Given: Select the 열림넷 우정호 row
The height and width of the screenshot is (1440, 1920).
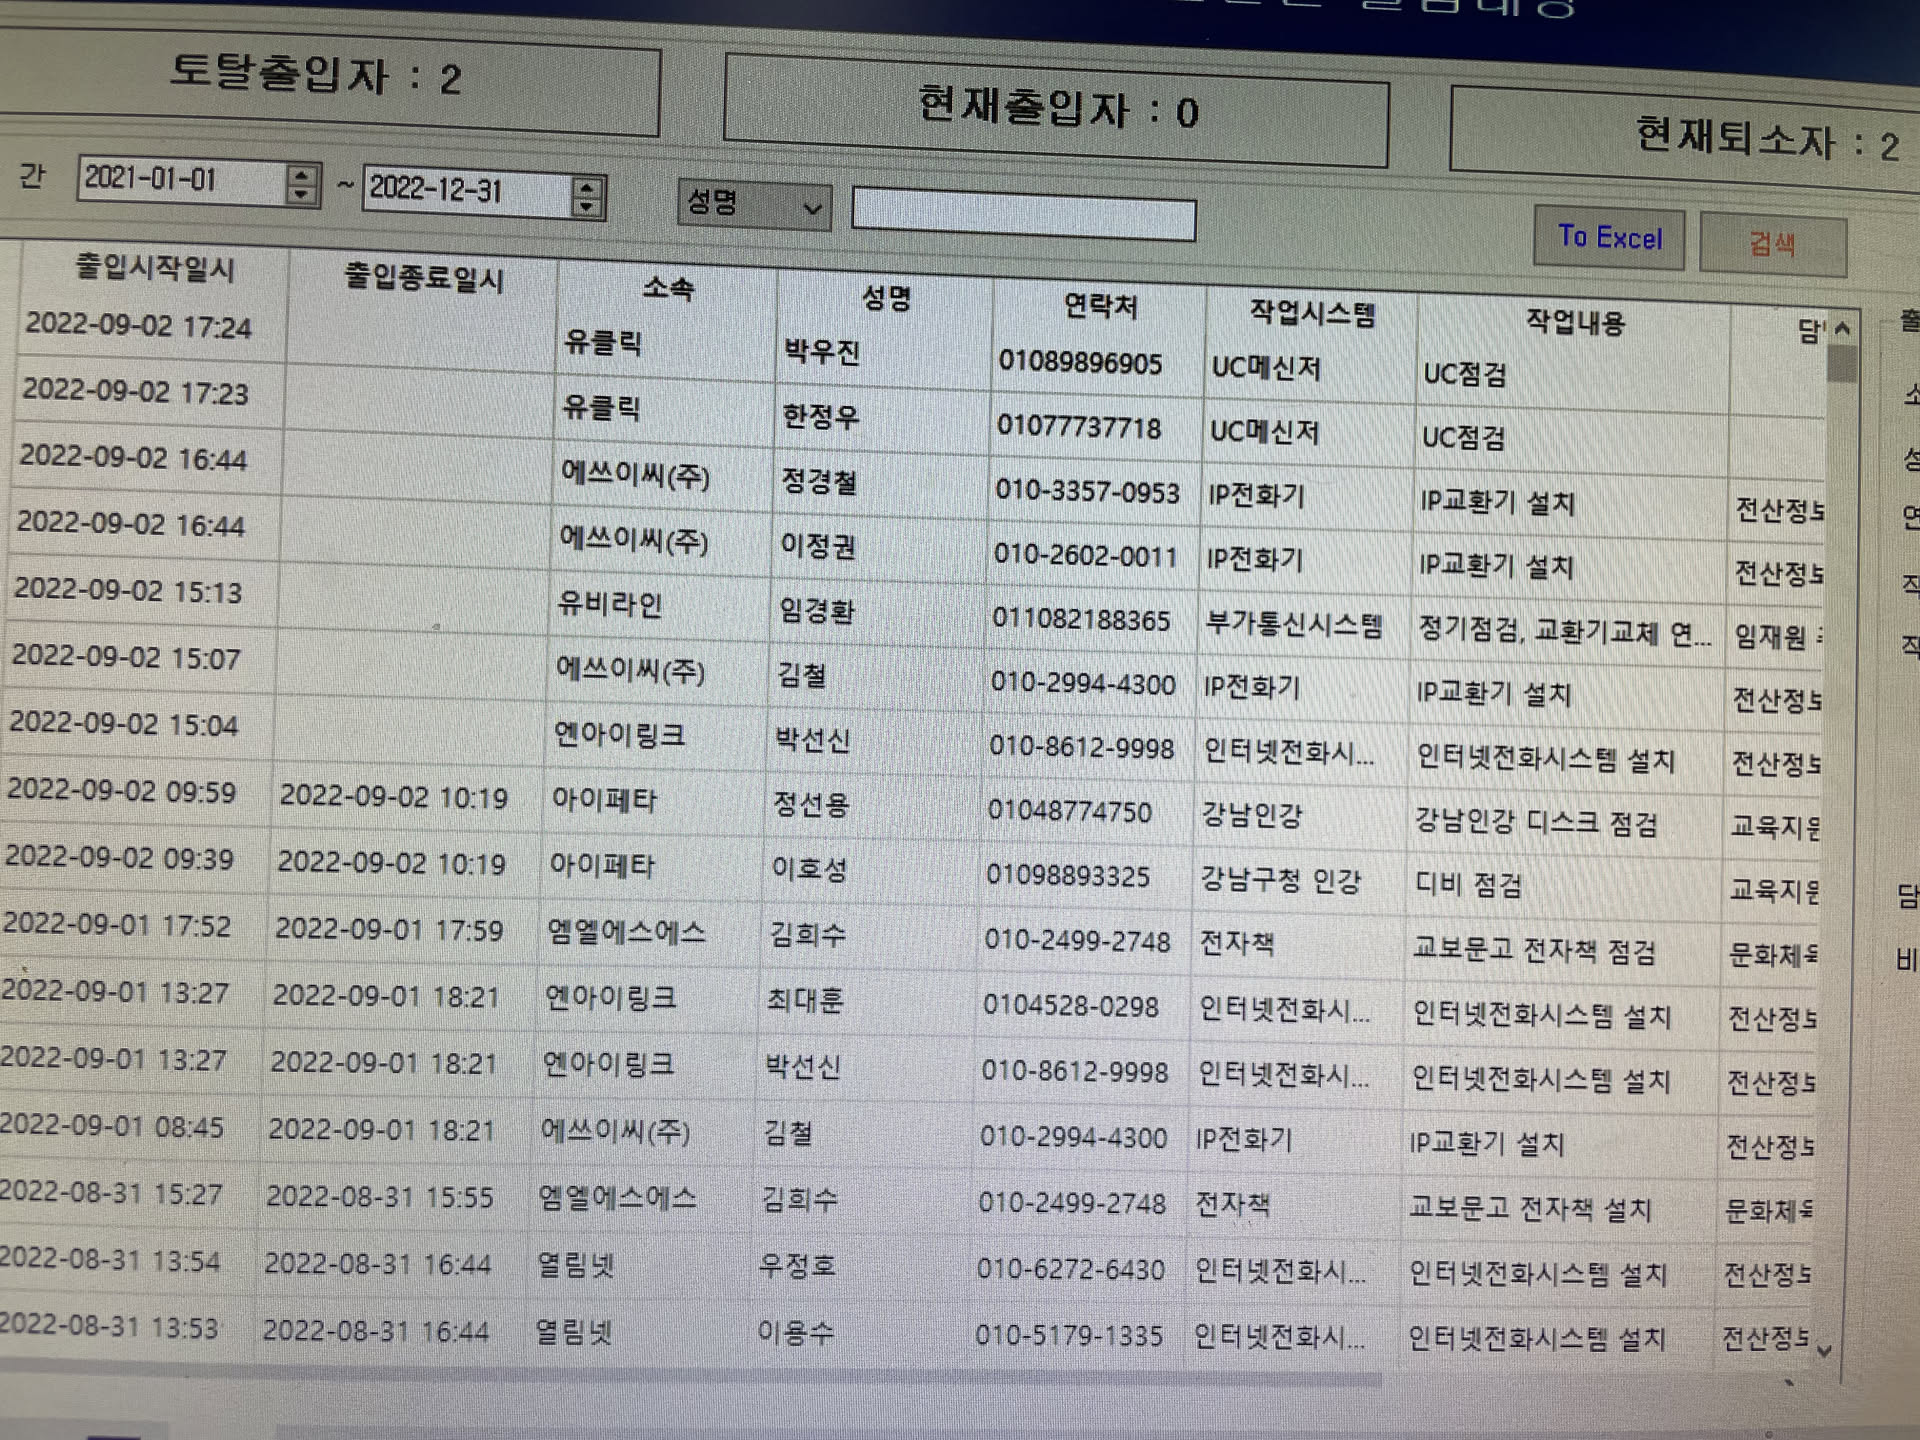Looking at the screenshot, I should point(795,1266).
